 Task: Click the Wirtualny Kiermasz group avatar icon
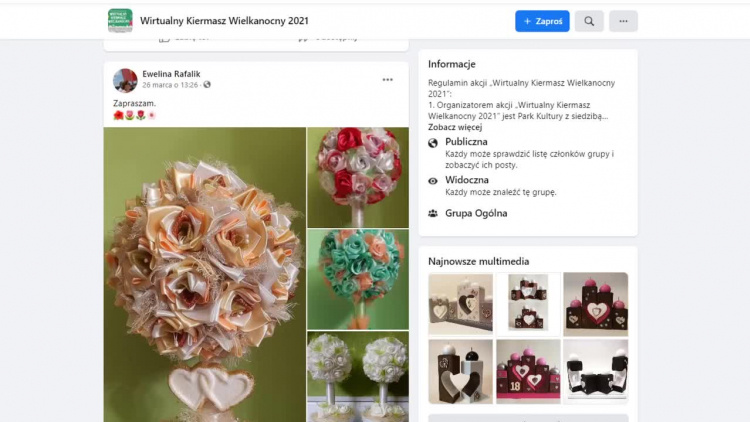(120, 20)
